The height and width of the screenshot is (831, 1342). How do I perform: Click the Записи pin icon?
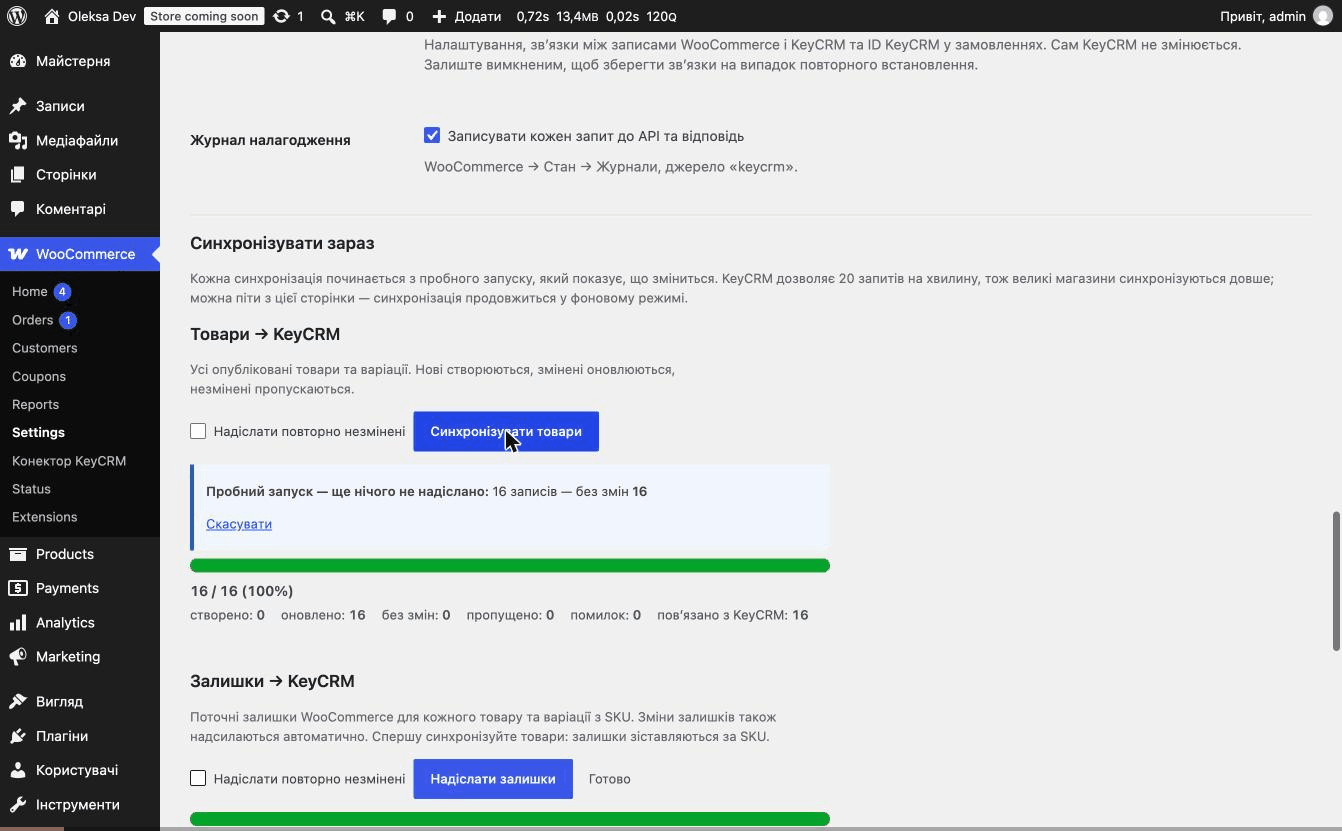point(18,106)
